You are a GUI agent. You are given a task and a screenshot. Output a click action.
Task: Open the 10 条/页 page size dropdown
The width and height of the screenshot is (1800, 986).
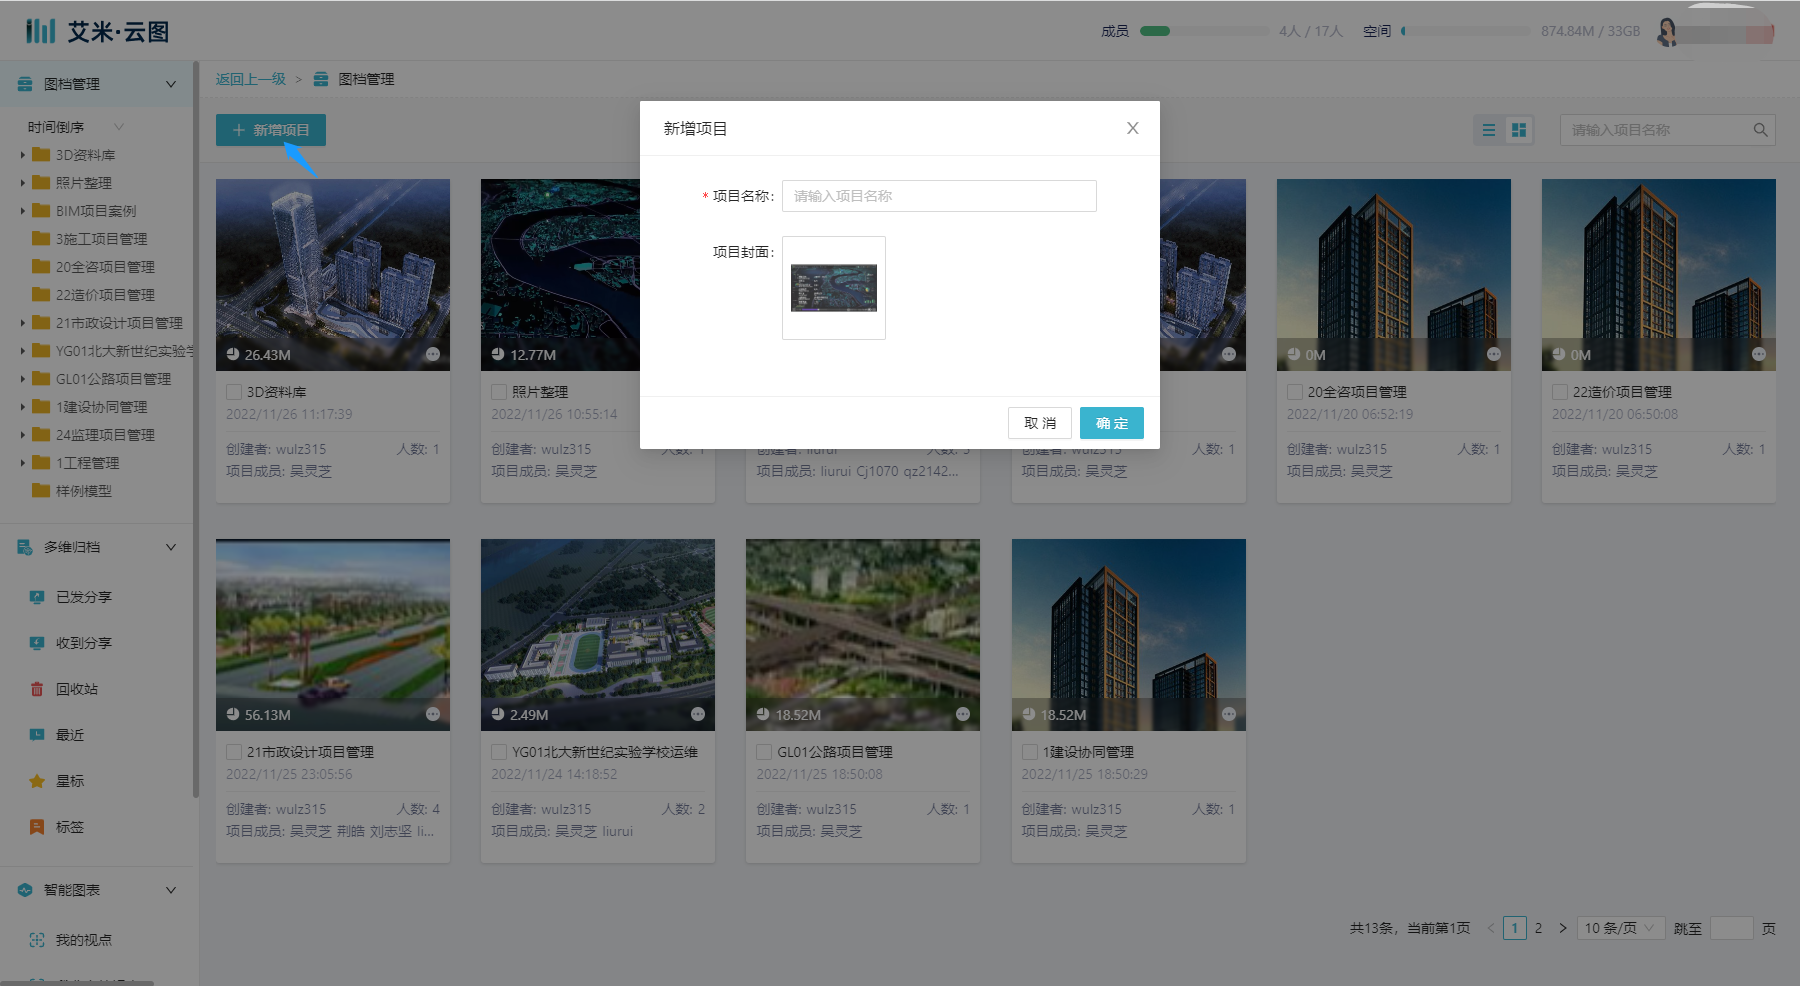point(1620,928)
